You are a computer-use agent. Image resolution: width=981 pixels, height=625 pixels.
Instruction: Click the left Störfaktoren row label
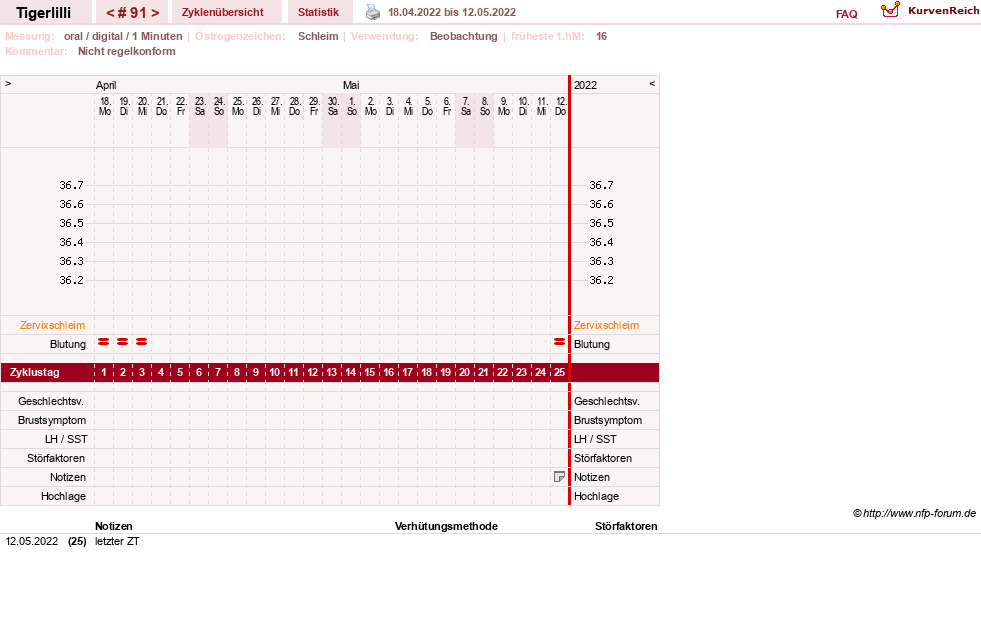(56, 458)
